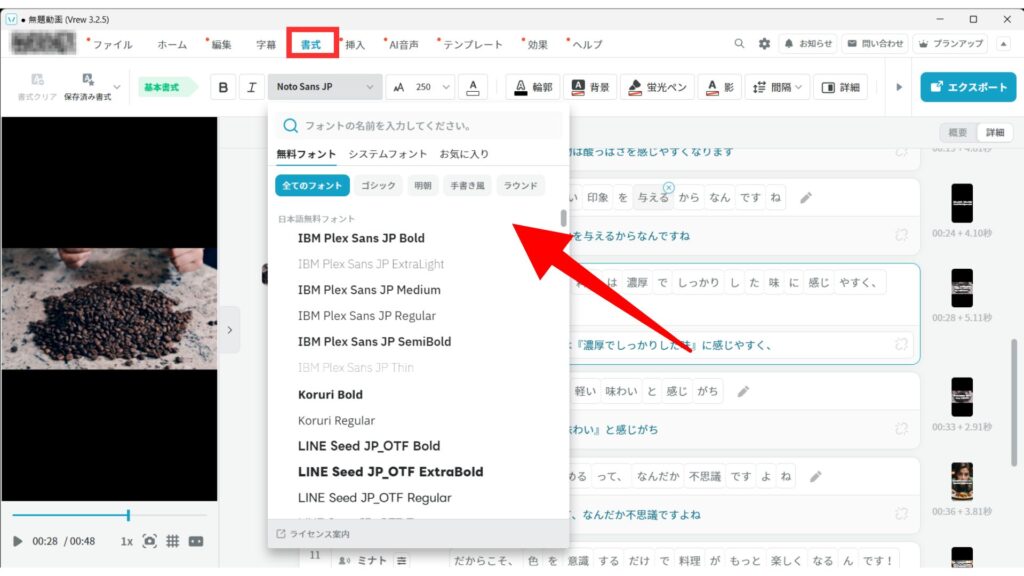This screenshot has height=576, width=1024.
Task: Open the ライセンス案内 license link
Action: pyautogui.click(x=313, y=533)
